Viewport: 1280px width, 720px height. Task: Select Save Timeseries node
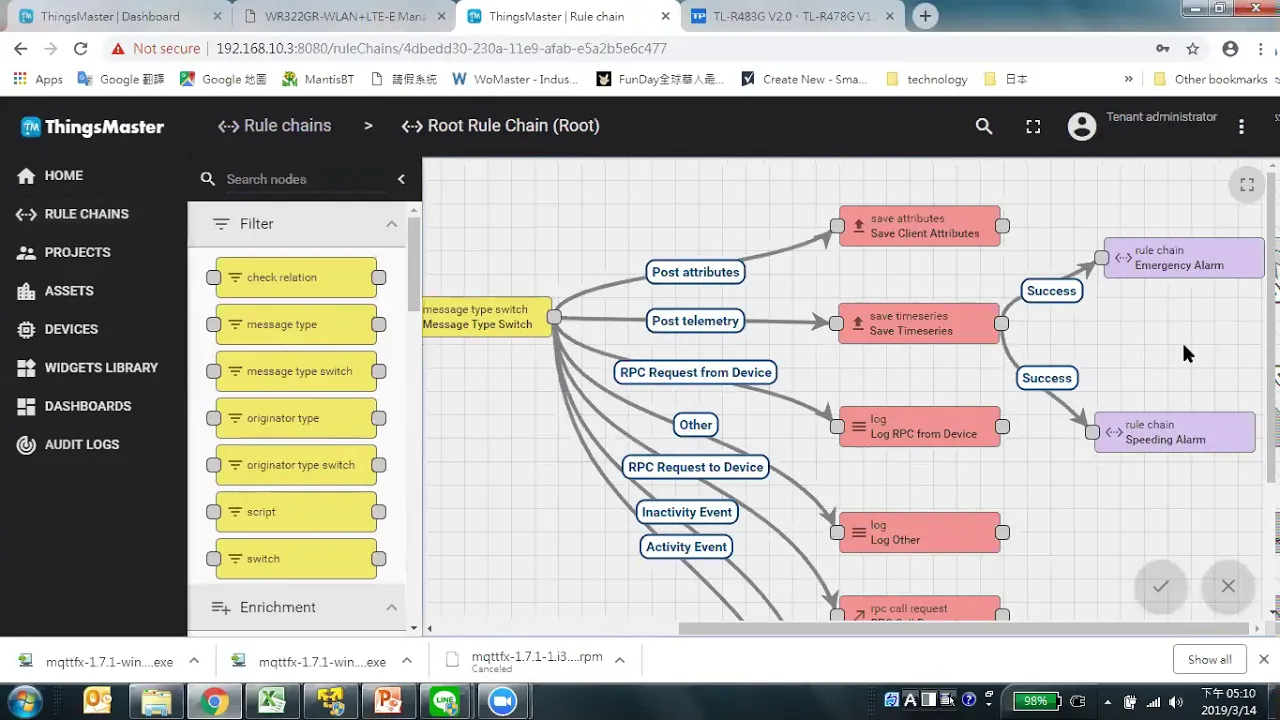point(920,323)
